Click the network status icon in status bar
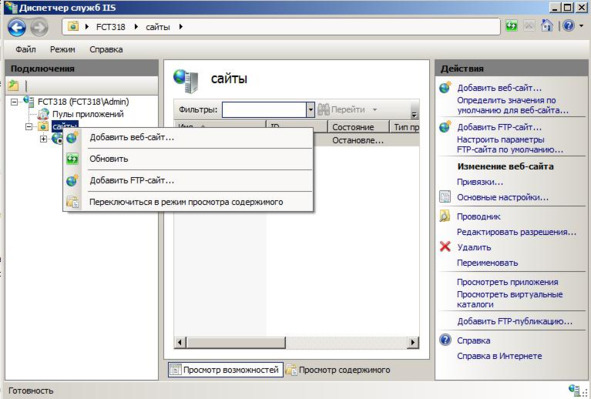Viewport: 591px width, 399px height. (574, 390)
